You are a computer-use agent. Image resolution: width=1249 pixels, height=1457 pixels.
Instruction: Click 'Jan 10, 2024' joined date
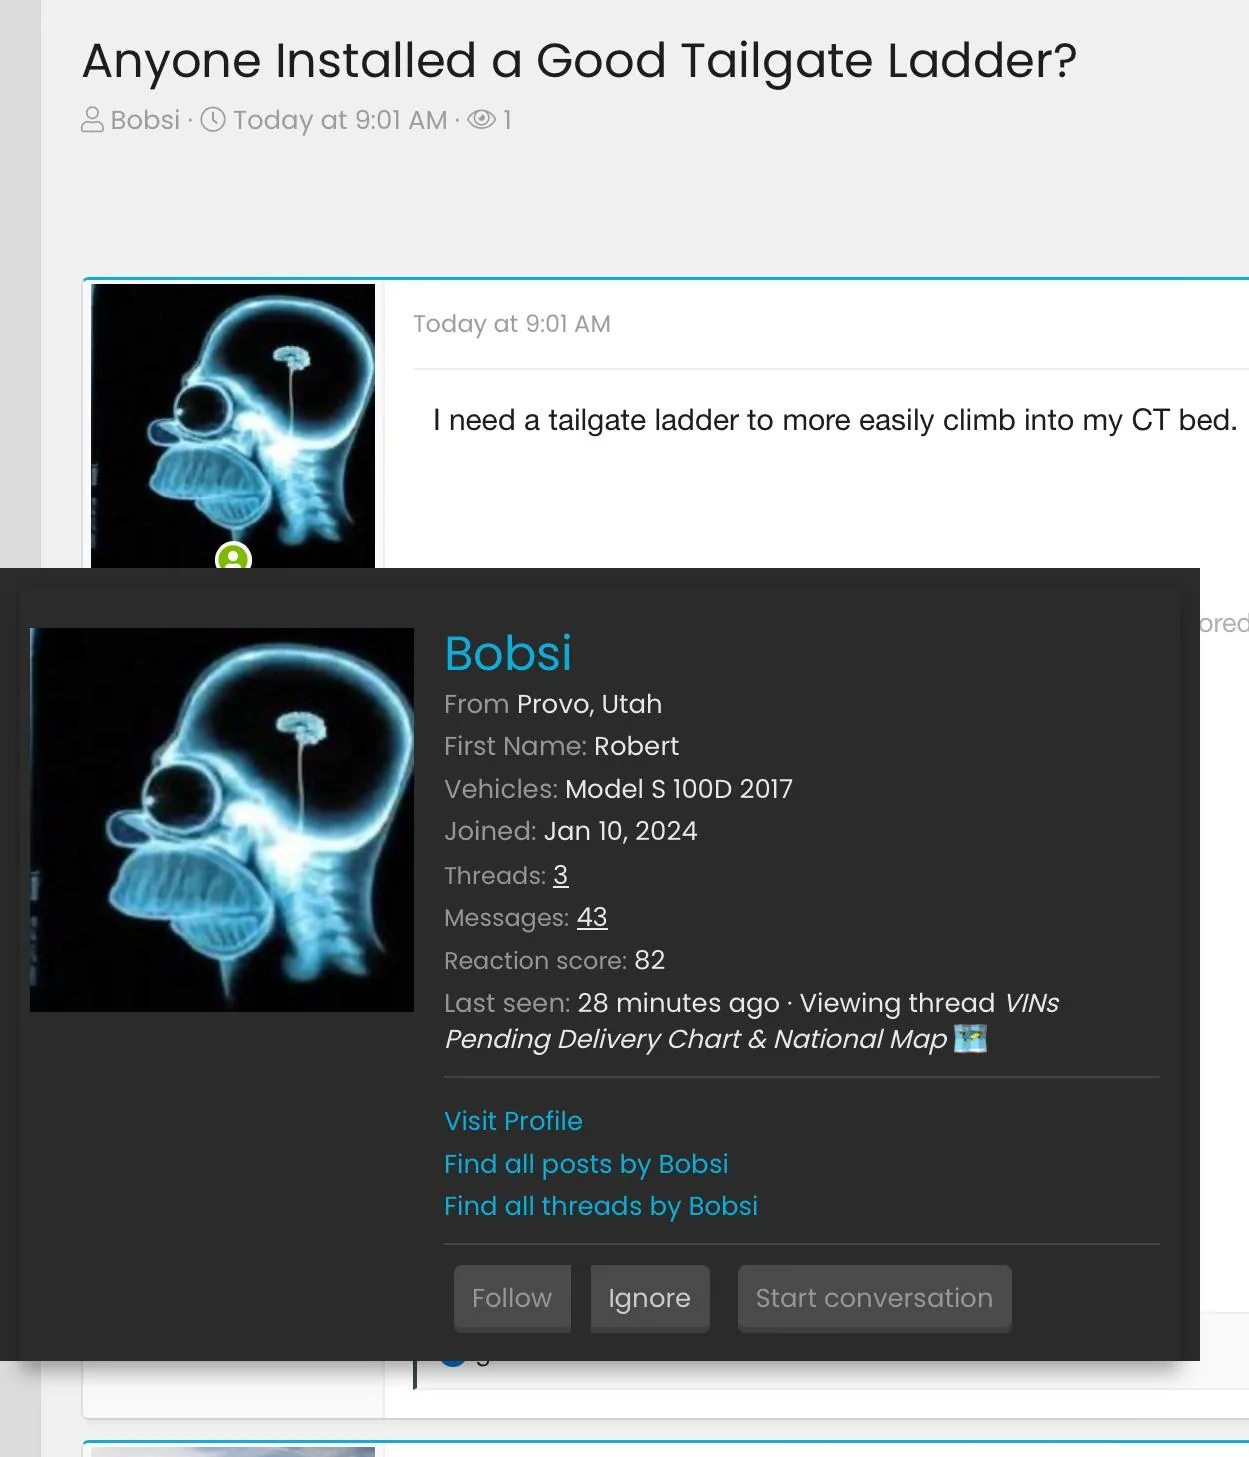coord(621,831)
